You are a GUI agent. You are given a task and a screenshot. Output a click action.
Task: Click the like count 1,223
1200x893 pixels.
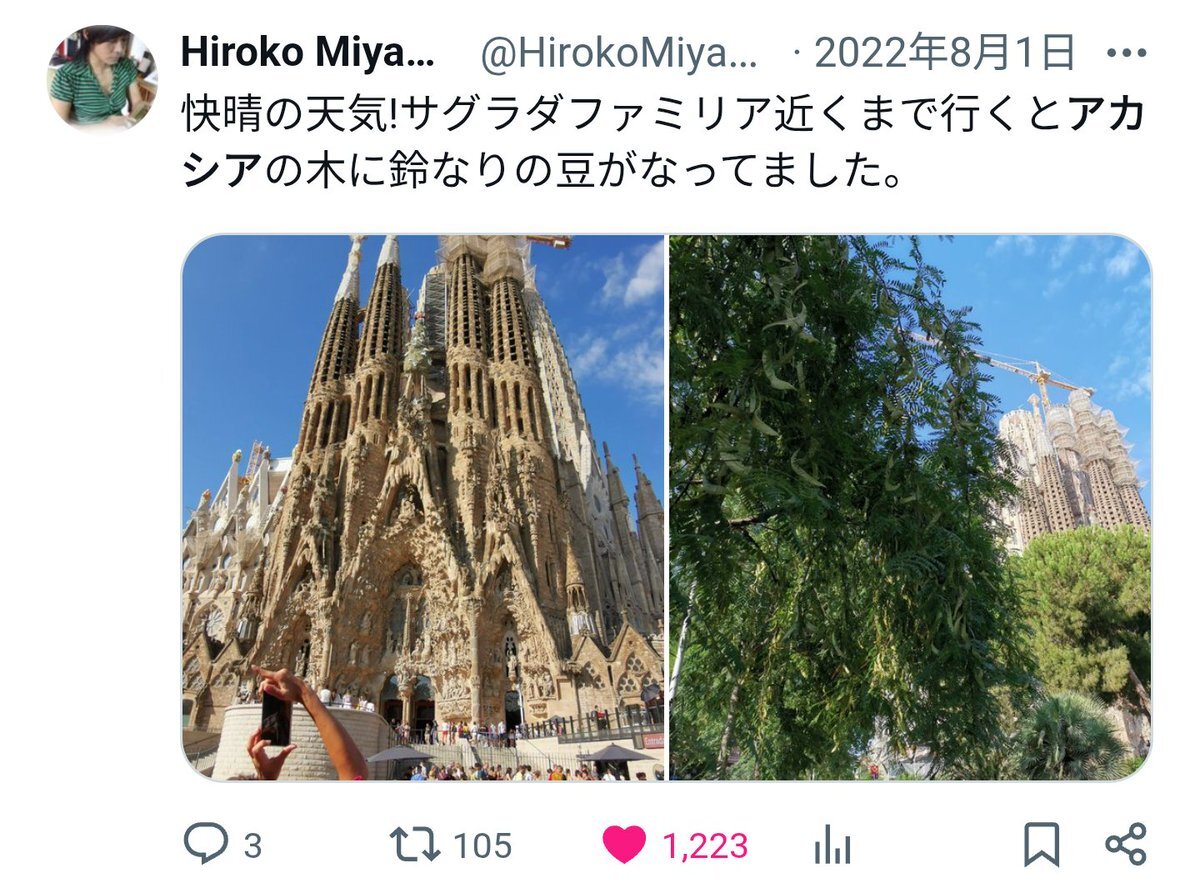click(706, 847)
